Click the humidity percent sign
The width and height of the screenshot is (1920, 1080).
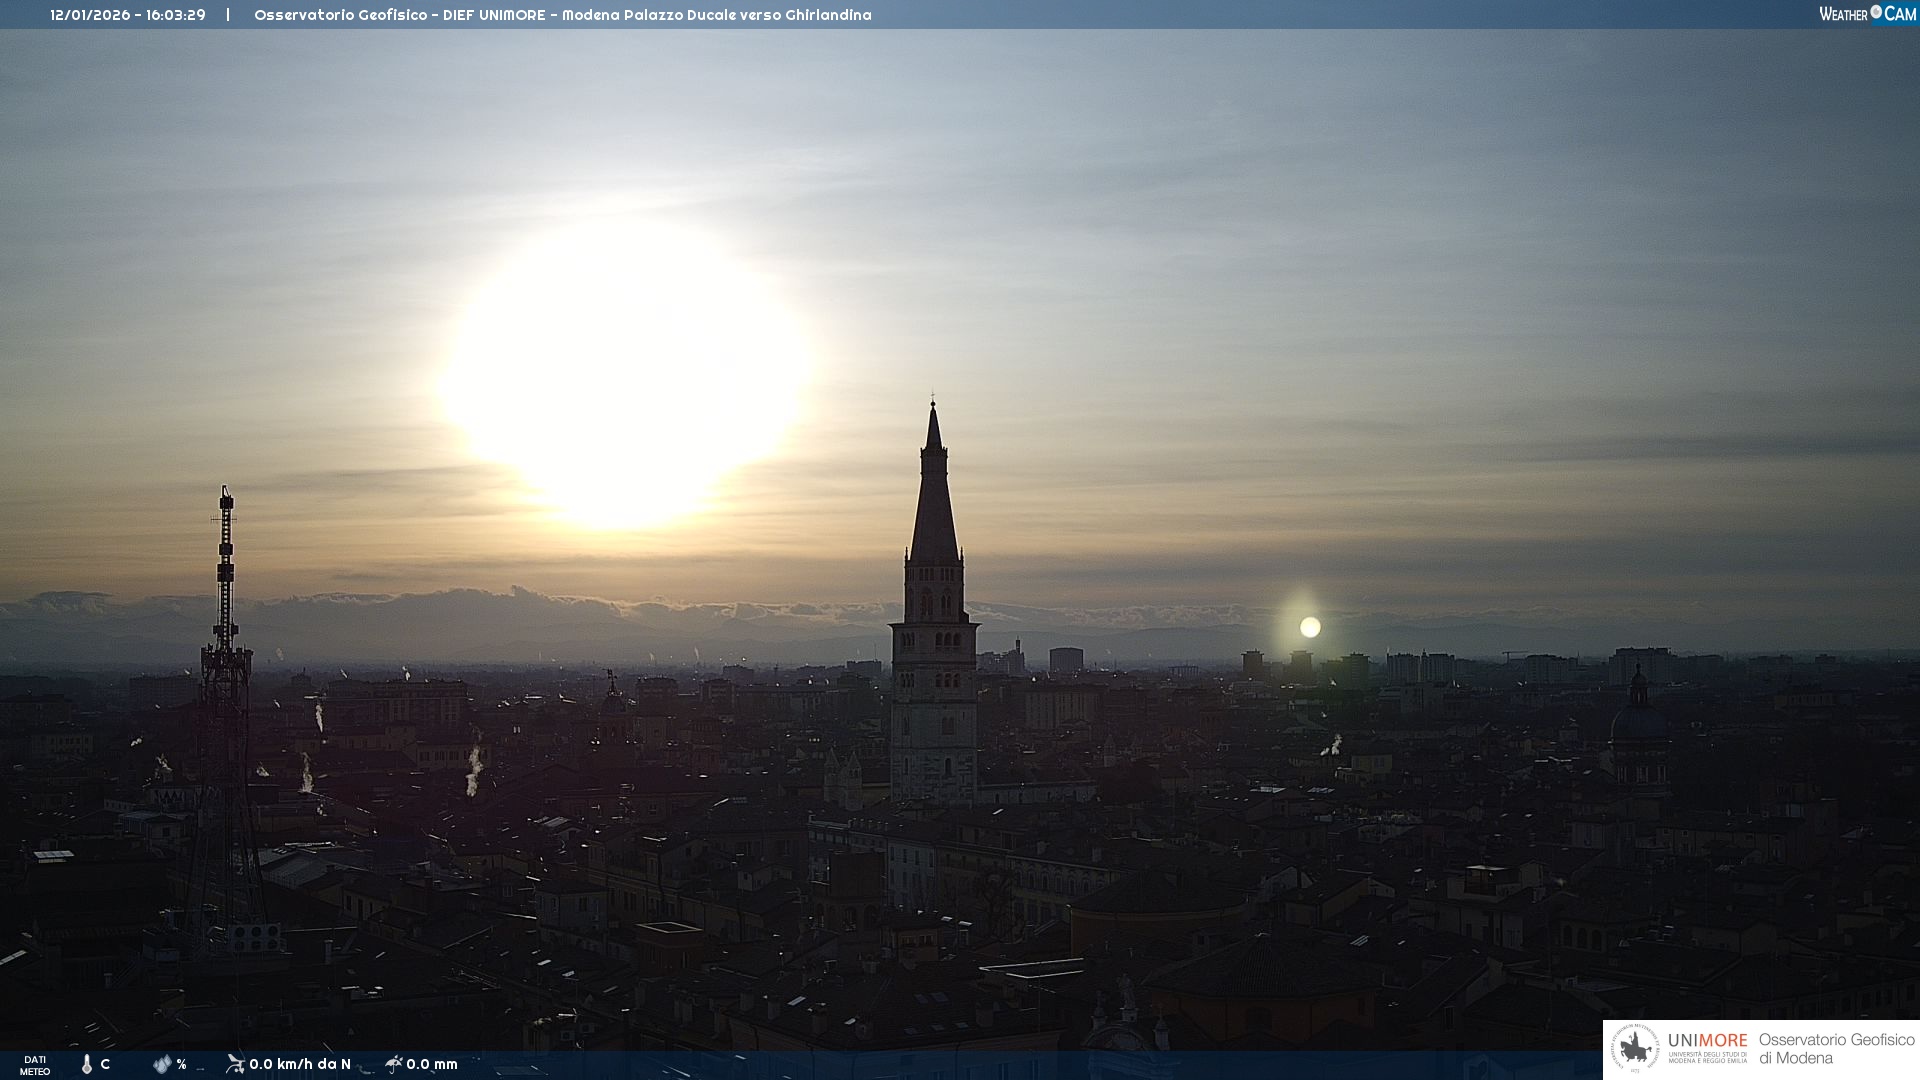tap(181, 1064)
